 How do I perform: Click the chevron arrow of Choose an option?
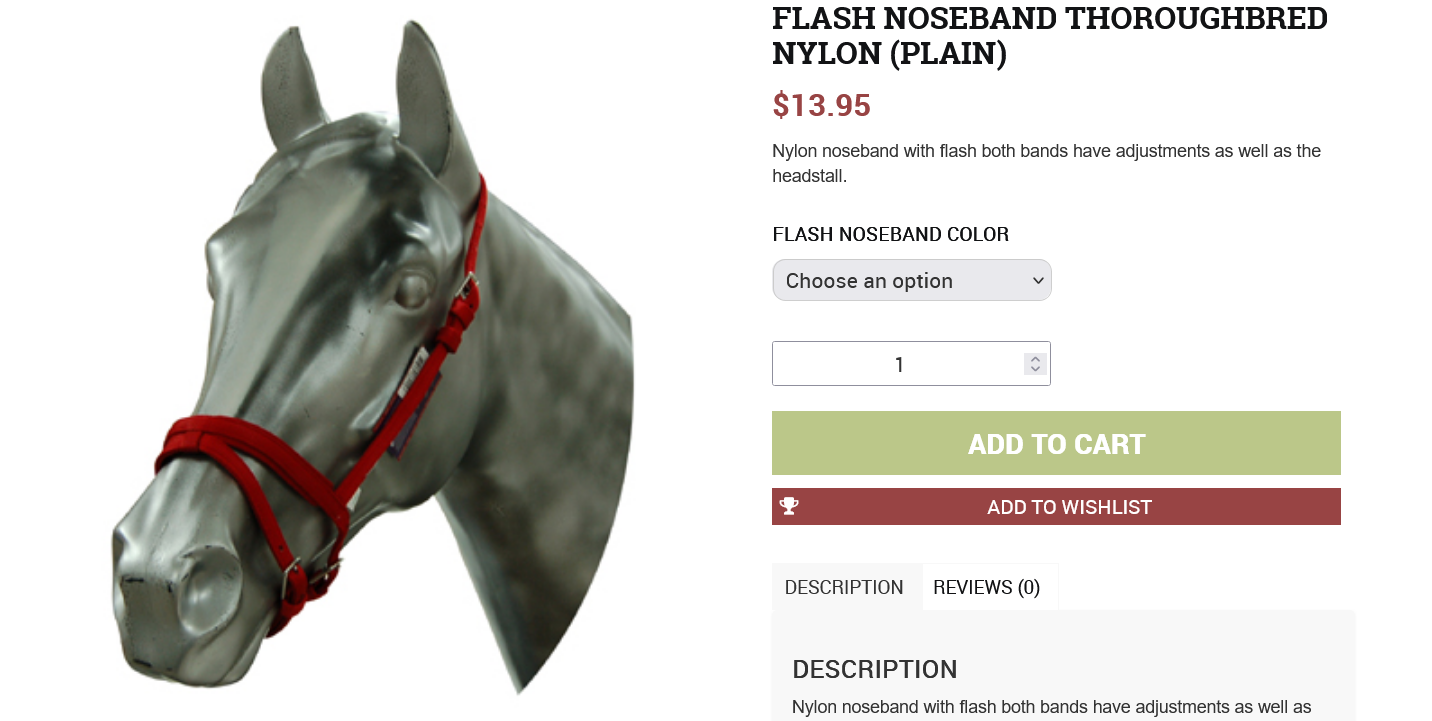pos(1037,281)
